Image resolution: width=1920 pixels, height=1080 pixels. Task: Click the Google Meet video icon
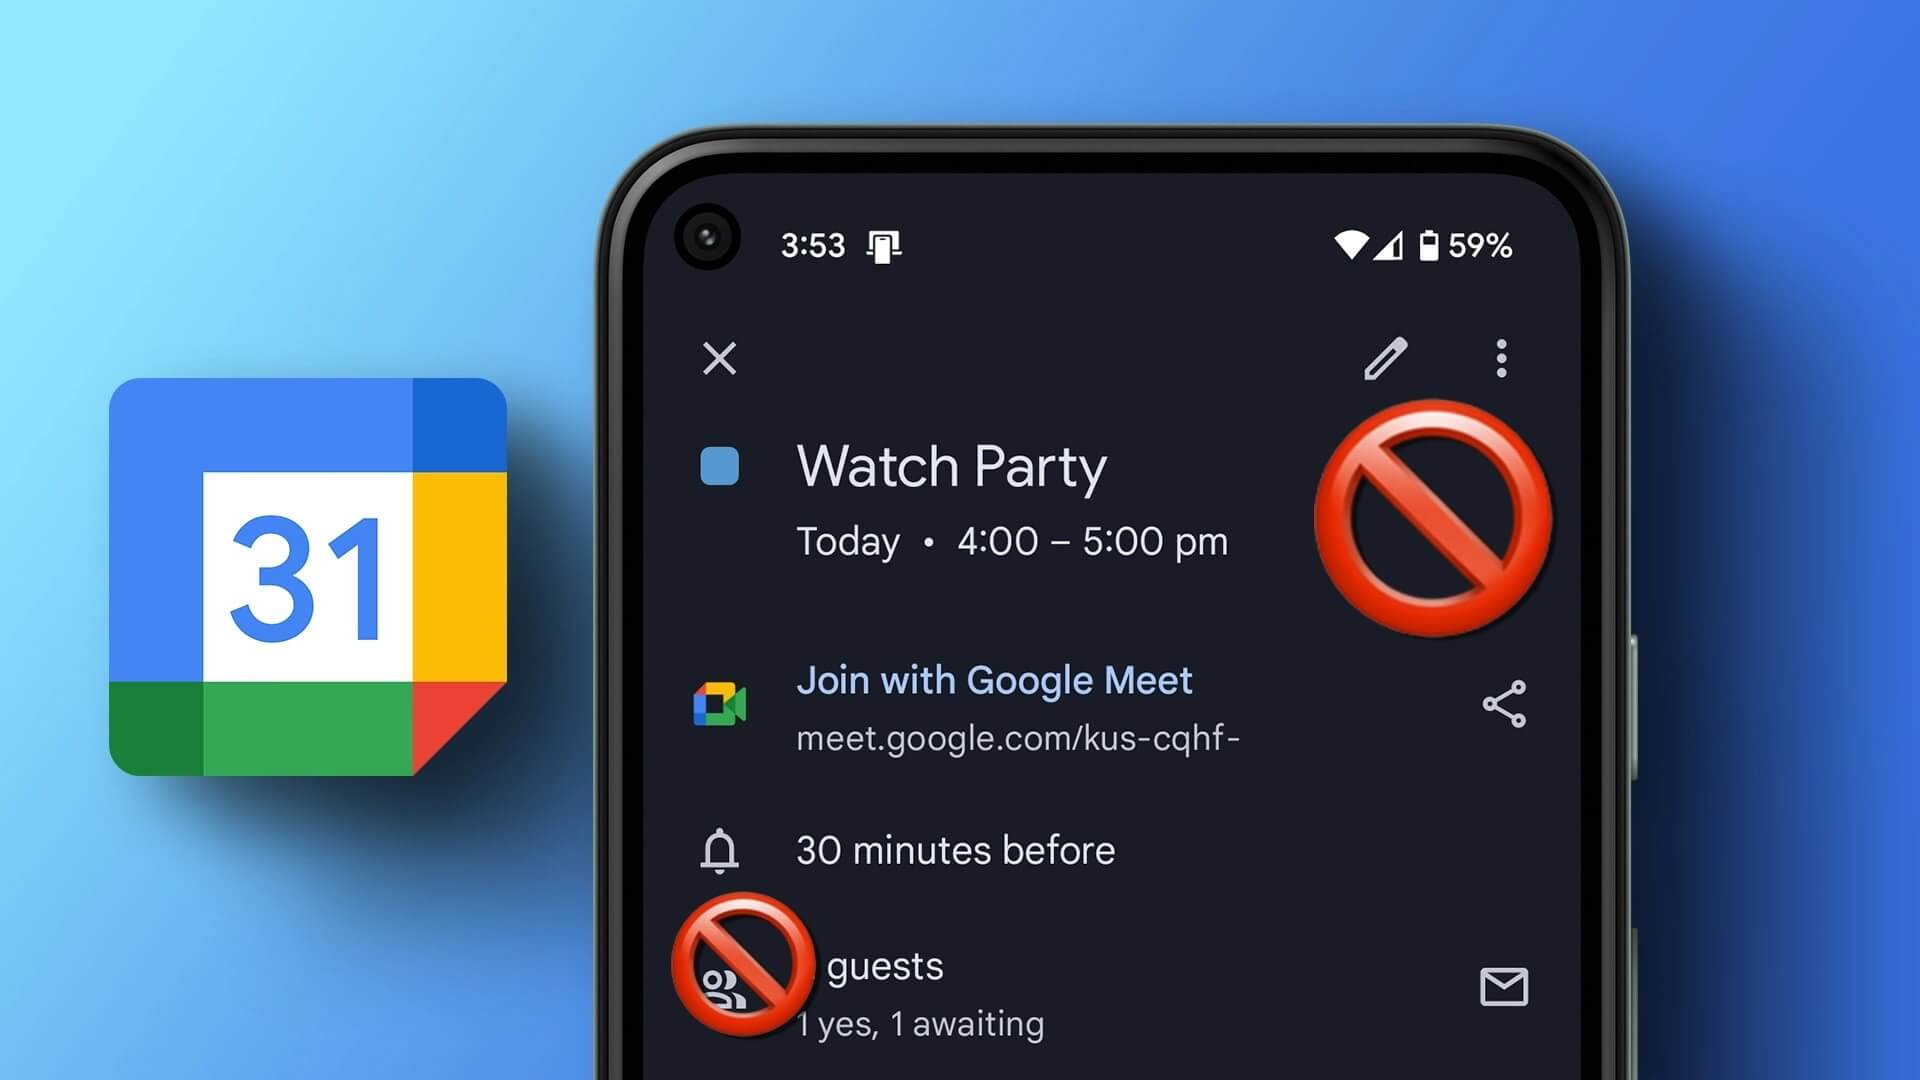pyautogui.click(x=721, y=704)
